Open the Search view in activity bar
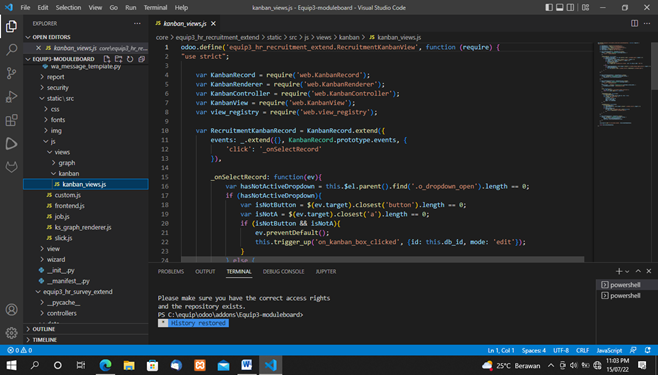Image resolution: width=658 pixels, height=375 pixels. click(11, 49)
